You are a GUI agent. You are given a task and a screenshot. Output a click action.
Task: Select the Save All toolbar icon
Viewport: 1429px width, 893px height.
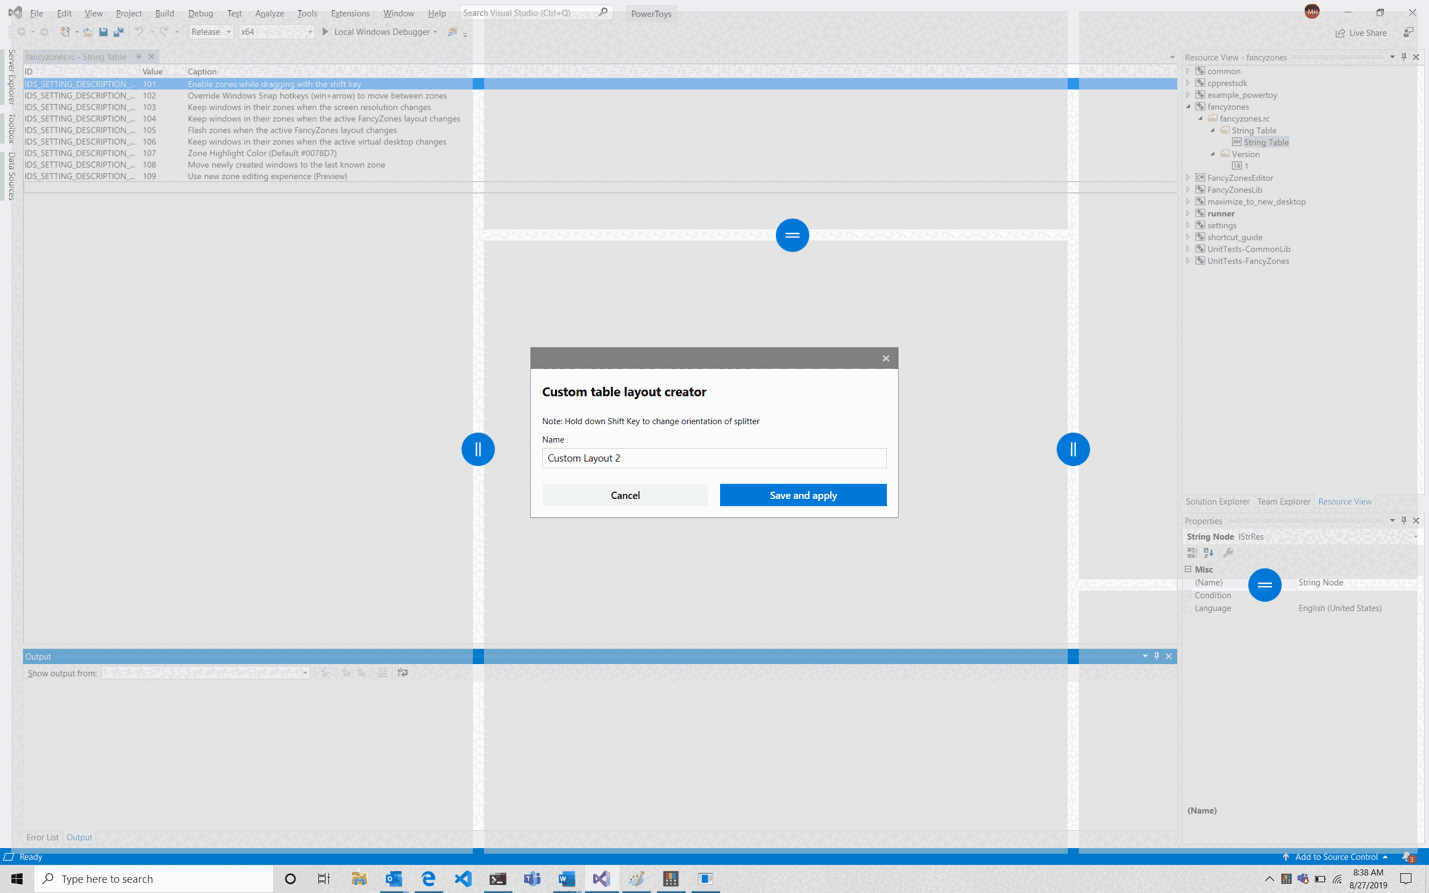point(118,32)
